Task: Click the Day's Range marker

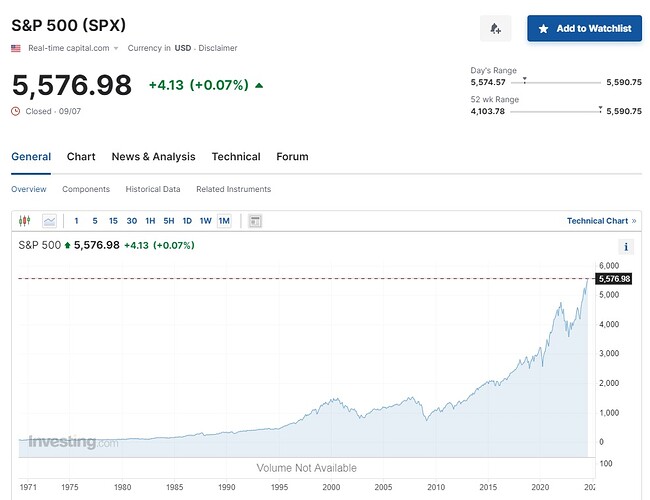Action: pyautogui.click(x=524, y=80)
